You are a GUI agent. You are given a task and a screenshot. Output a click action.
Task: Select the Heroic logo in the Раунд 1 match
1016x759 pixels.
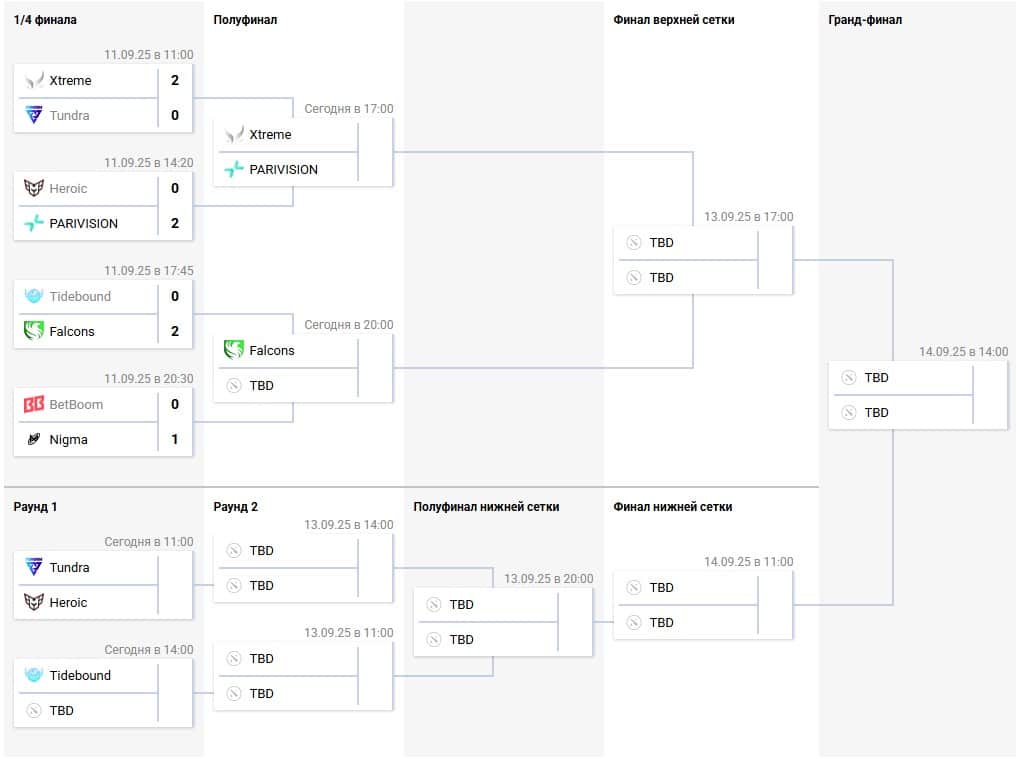(34, 602)
